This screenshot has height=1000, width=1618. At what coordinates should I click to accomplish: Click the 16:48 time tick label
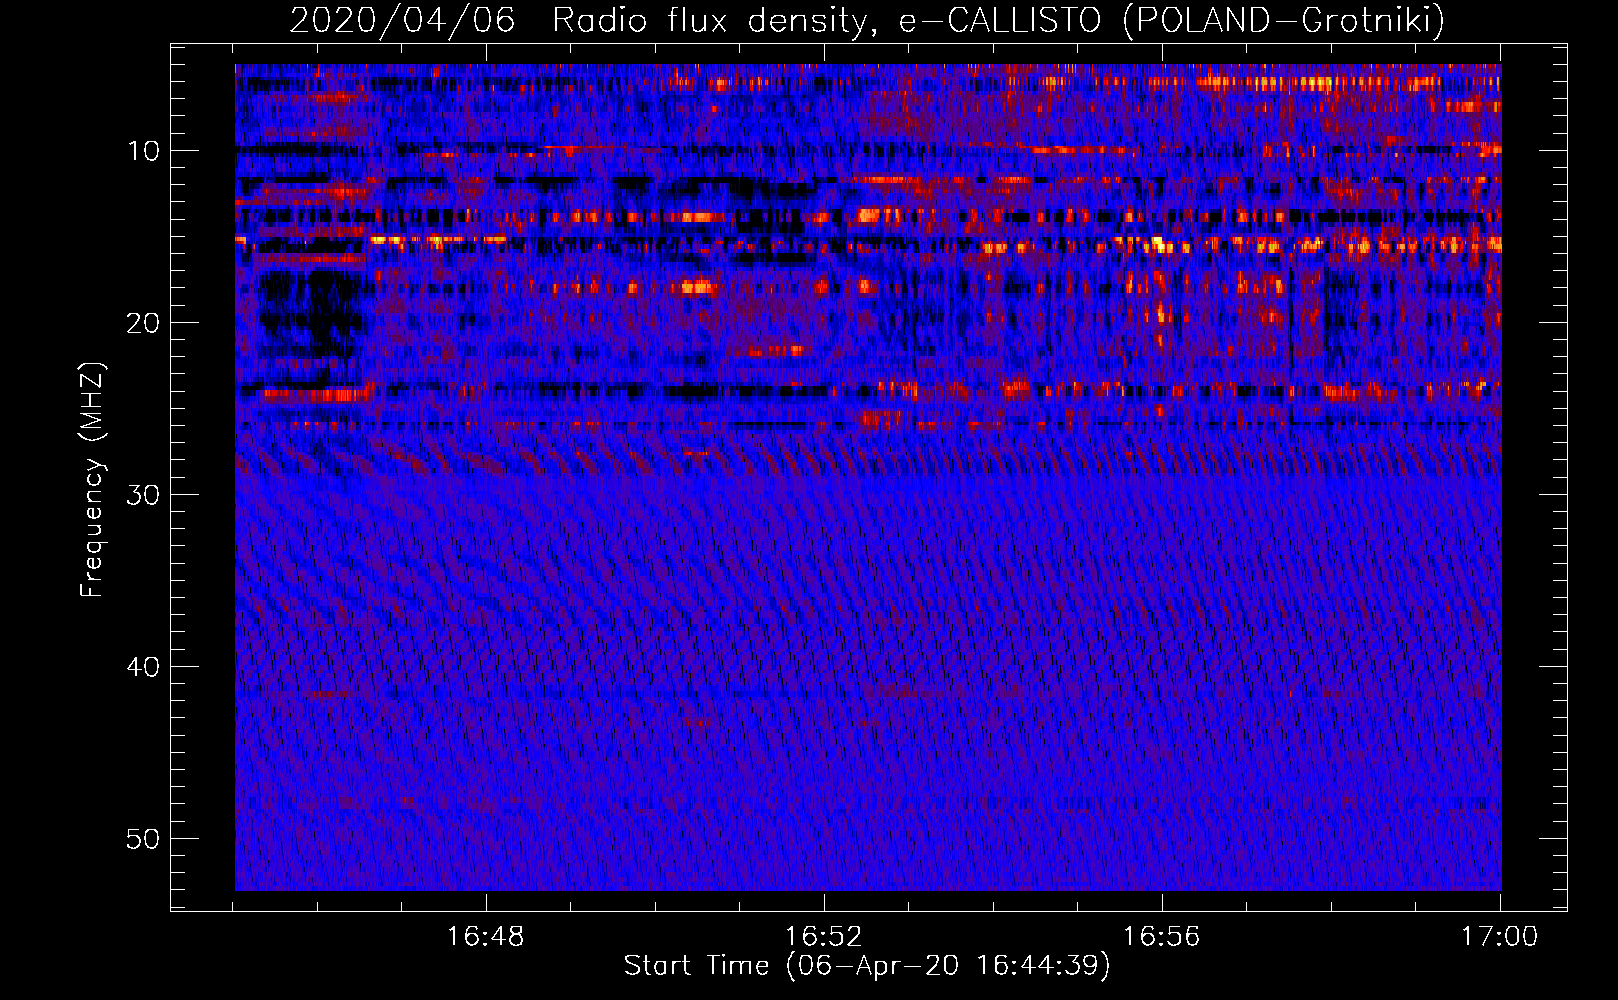[x=486, y=937]
